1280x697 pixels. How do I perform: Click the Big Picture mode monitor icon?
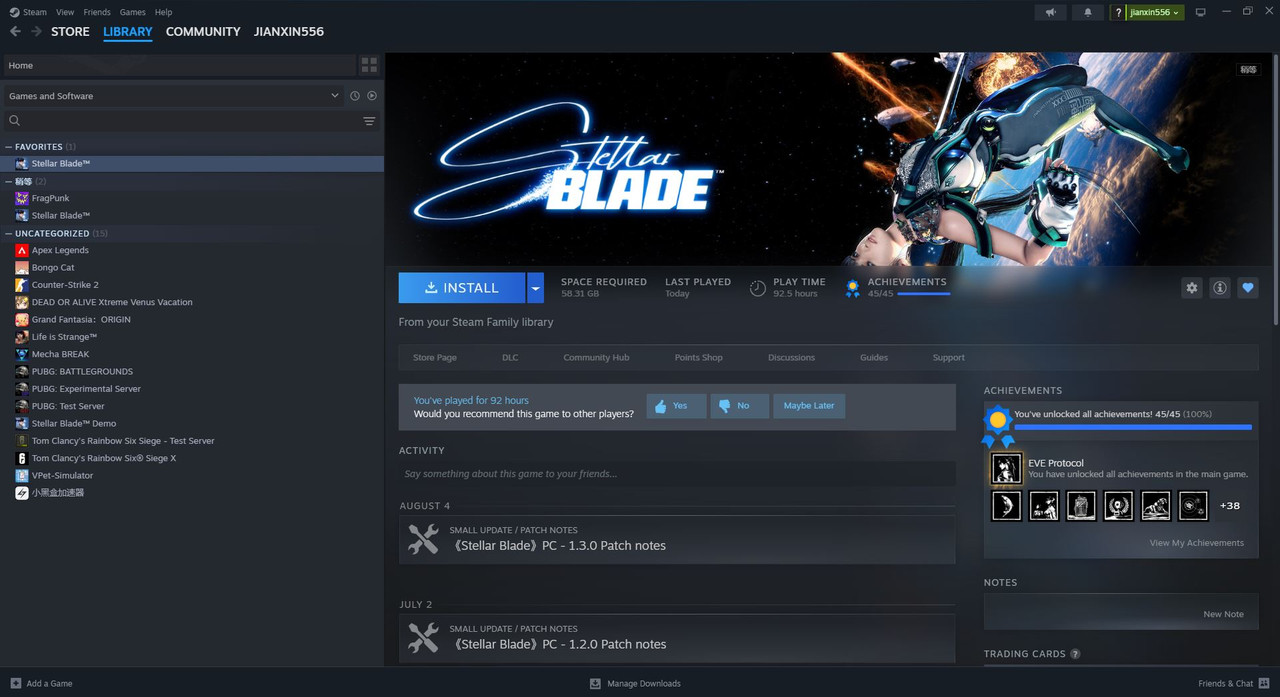(1201, 12)
